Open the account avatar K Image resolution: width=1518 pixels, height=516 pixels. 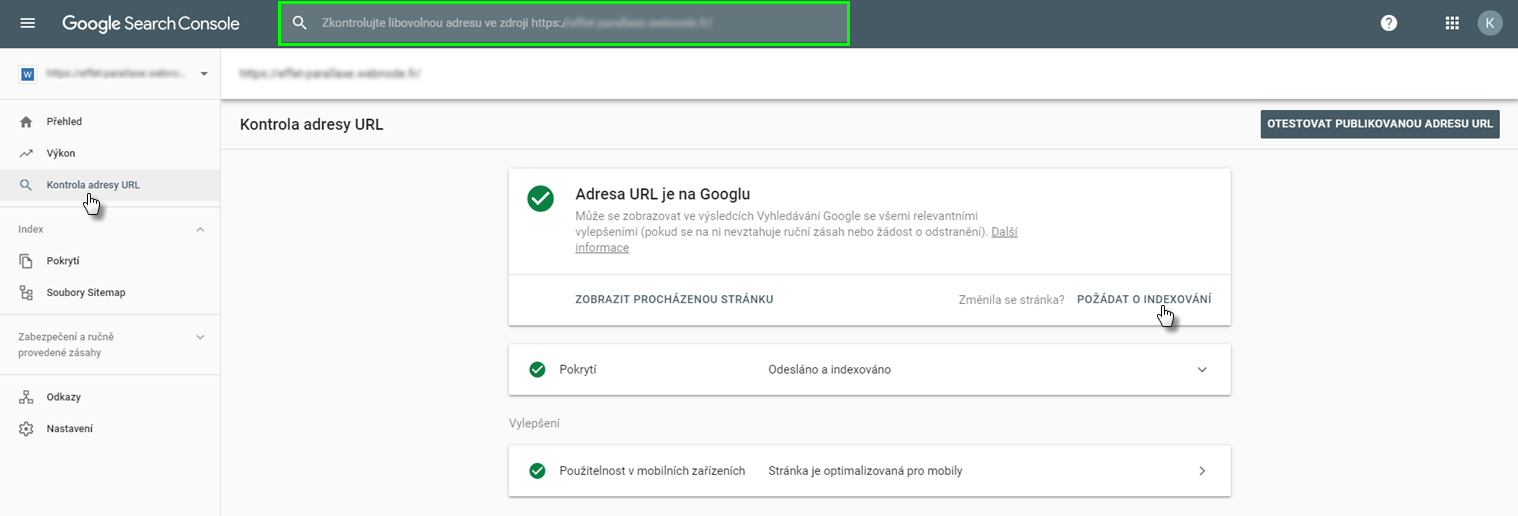(1490, 23)
